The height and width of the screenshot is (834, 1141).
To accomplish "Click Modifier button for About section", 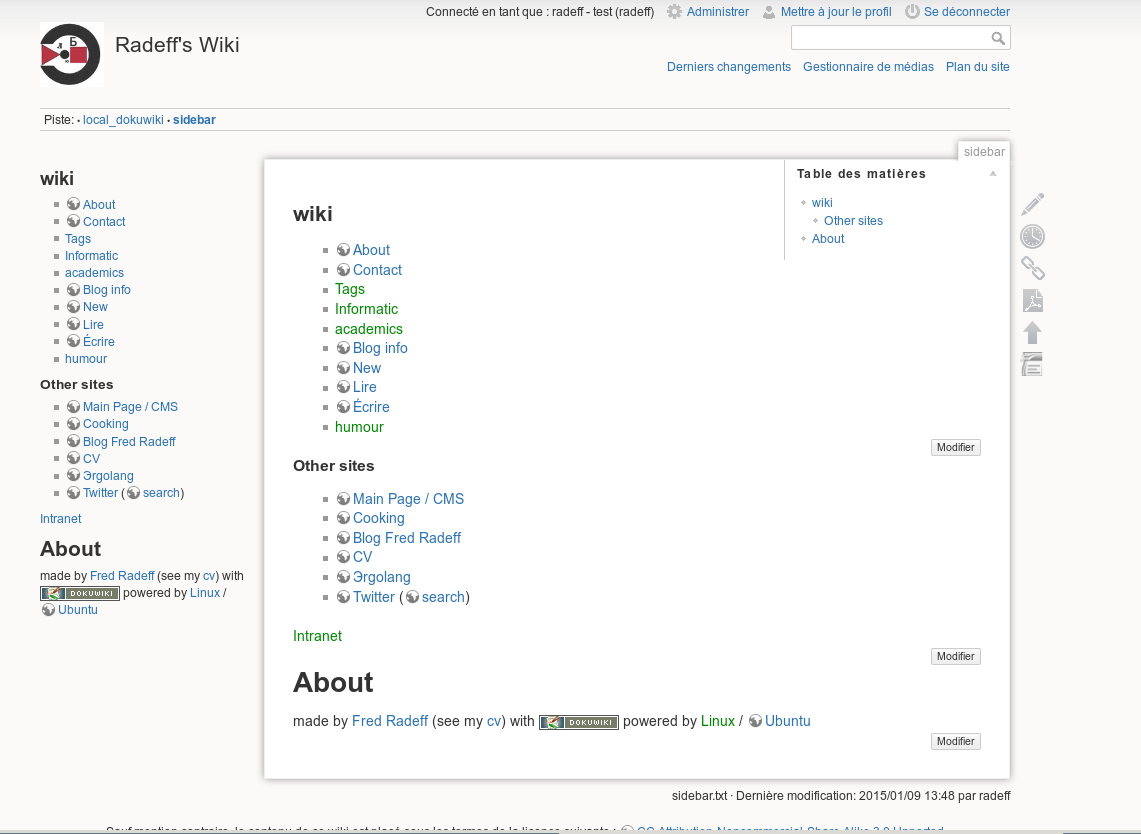I will pyautogui.click(x=955, y=742).
